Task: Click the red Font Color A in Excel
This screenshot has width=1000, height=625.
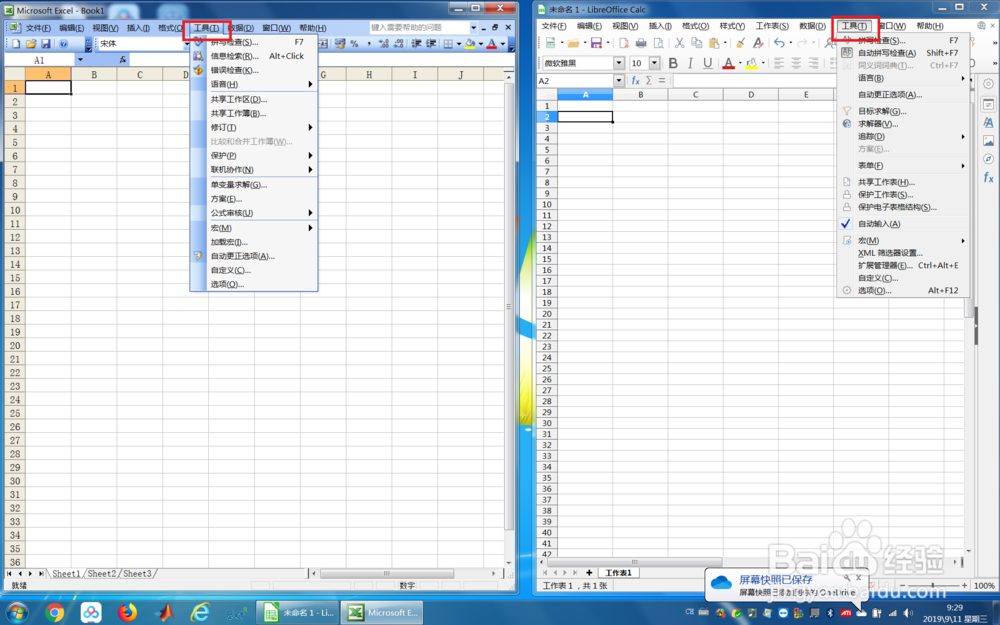Action: click(492, 43)
